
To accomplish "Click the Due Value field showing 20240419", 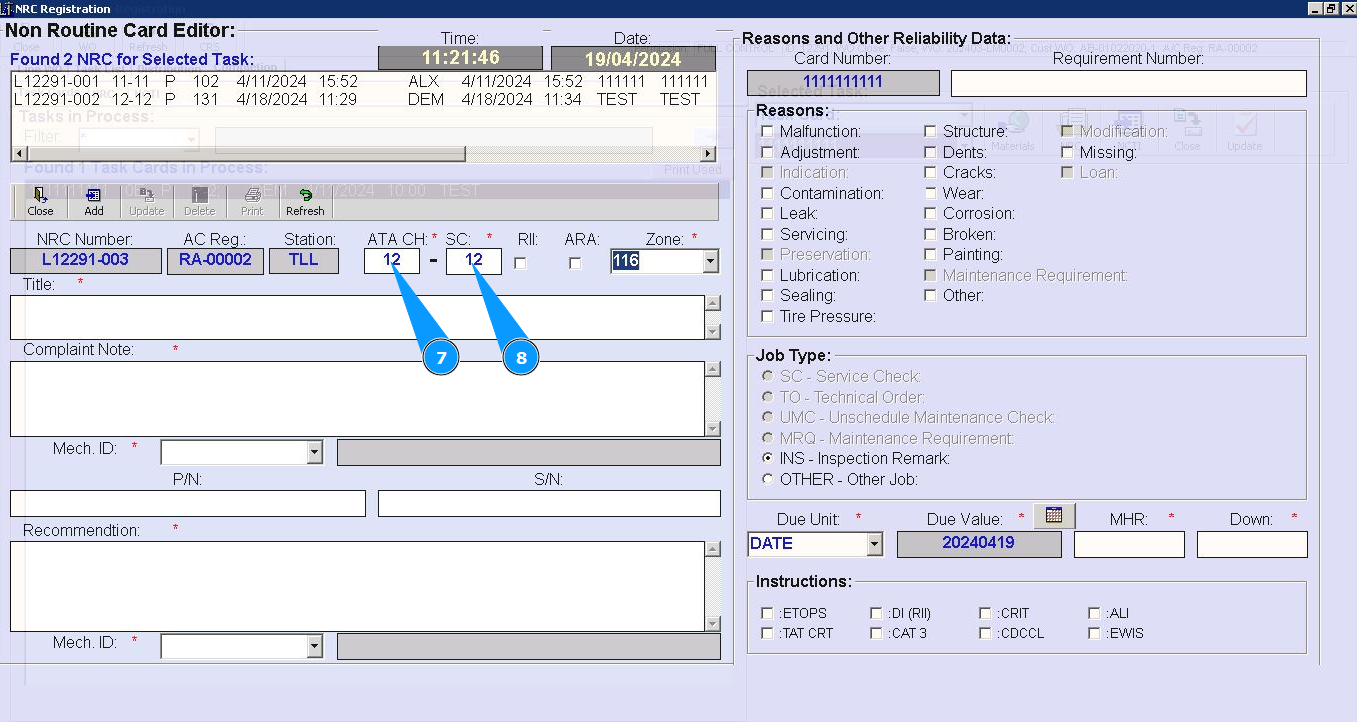I will pyautogui.click(x=979, y=544).
